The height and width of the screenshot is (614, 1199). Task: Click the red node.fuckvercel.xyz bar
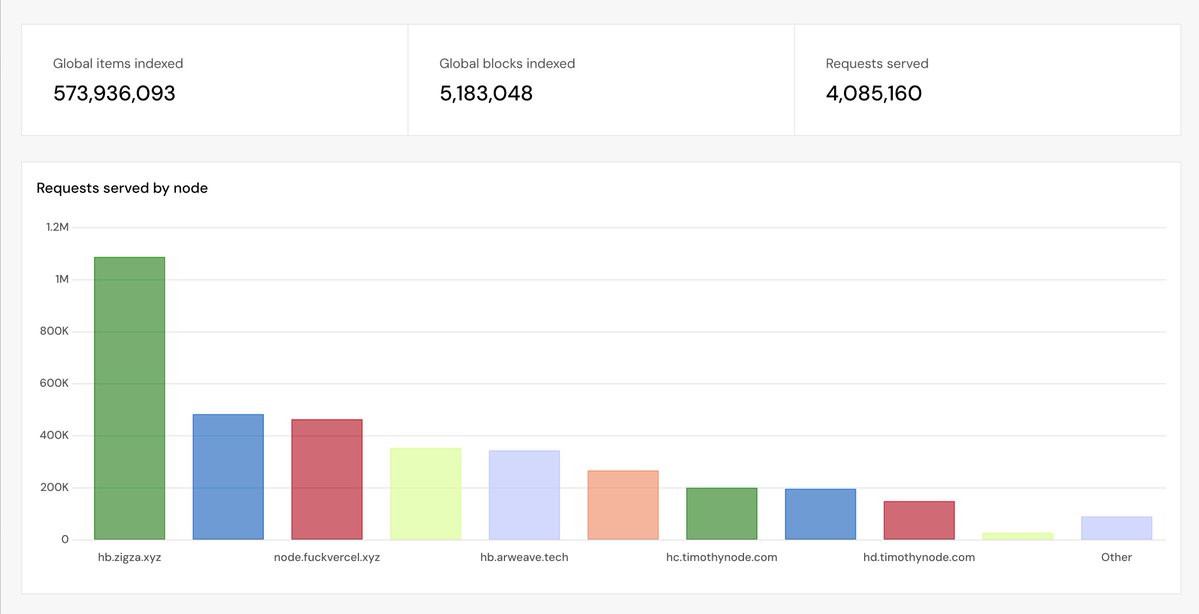[x=327, y=479]
